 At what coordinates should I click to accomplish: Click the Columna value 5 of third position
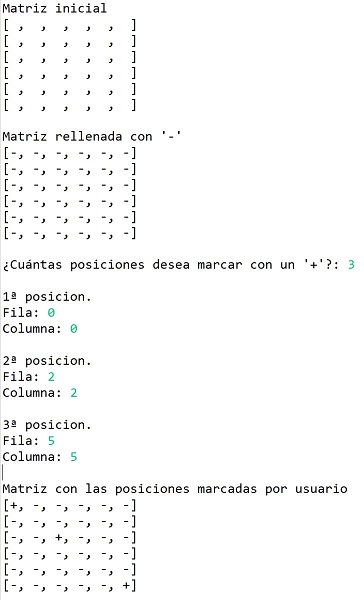coord(73,457)
